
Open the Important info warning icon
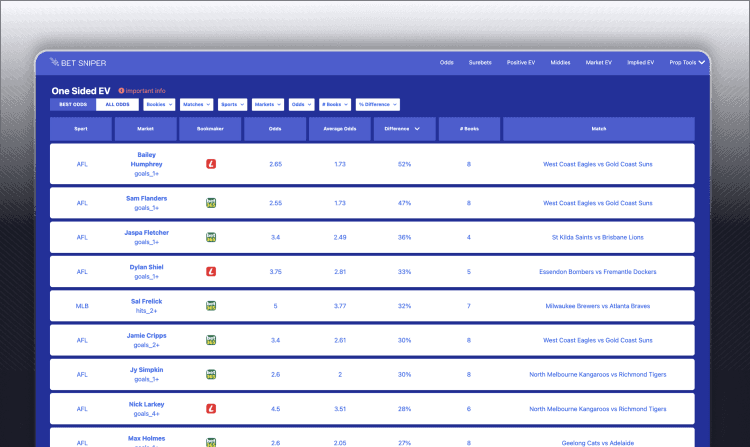[x=121, y=91]
